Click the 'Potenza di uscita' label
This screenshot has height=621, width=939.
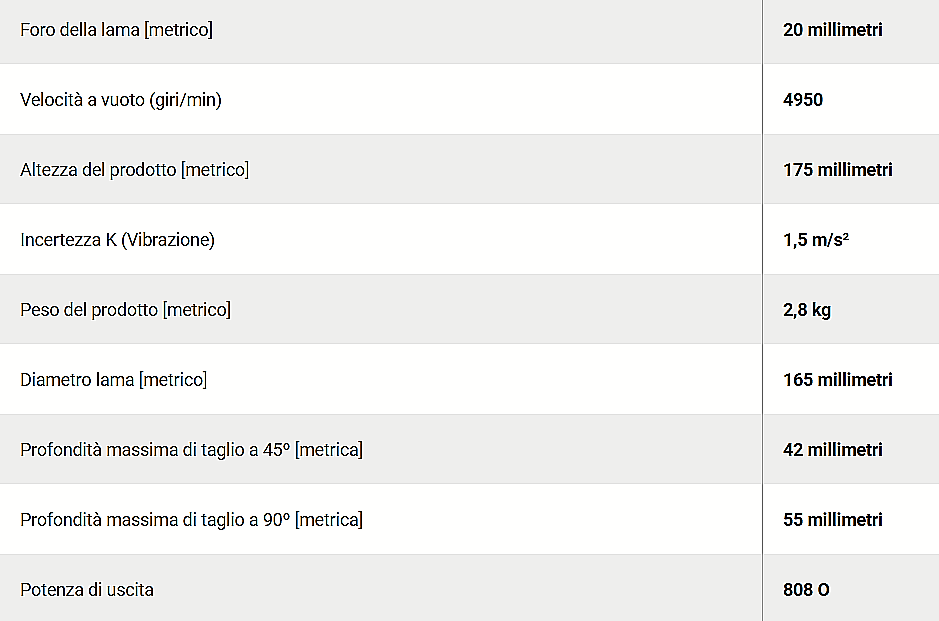click(87, 590)
